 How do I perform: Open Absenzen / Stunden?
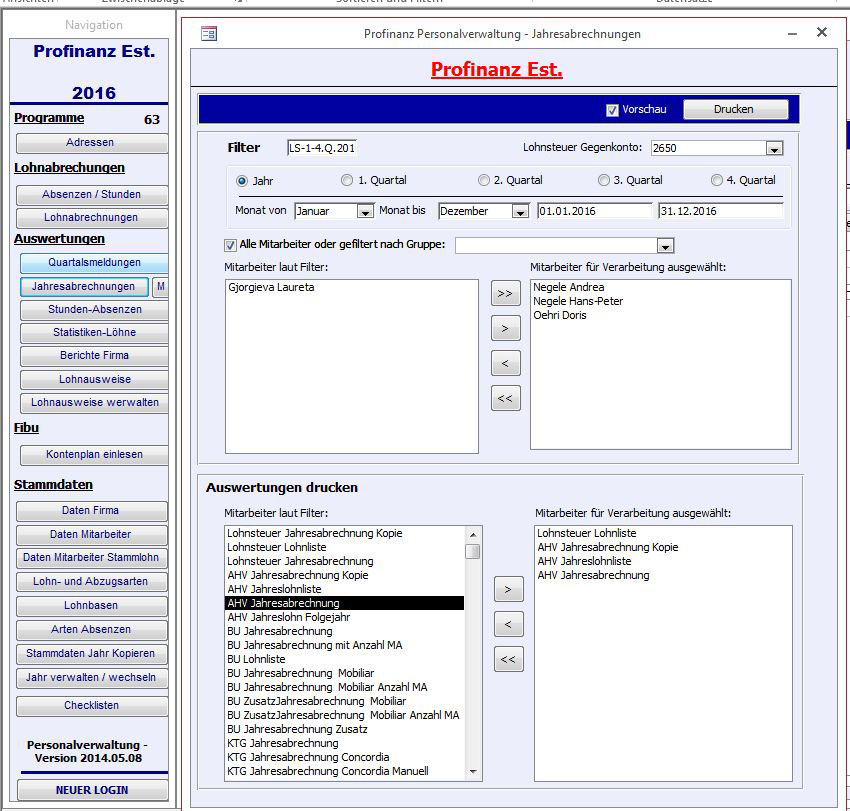tap(92, 195)
